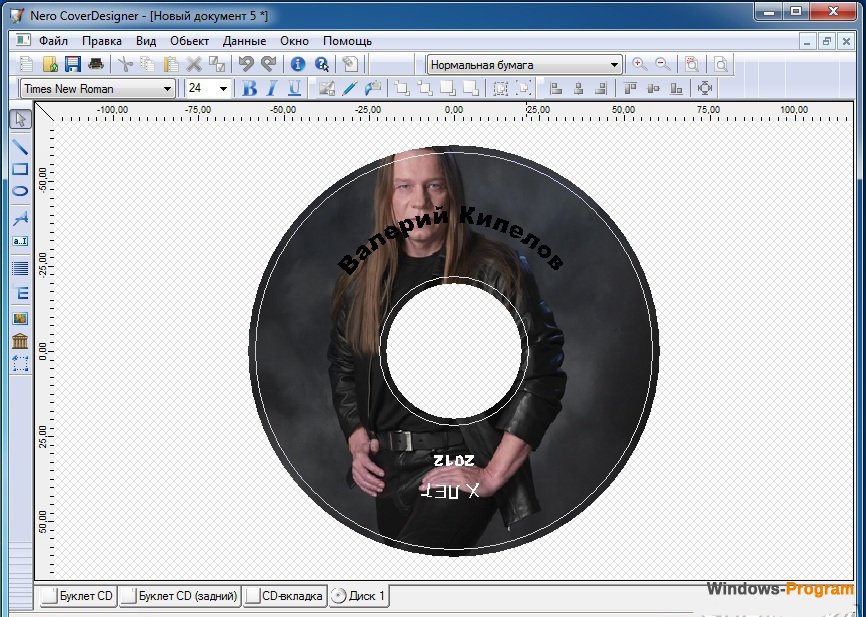Open the Файл menu

pos(53,41)
